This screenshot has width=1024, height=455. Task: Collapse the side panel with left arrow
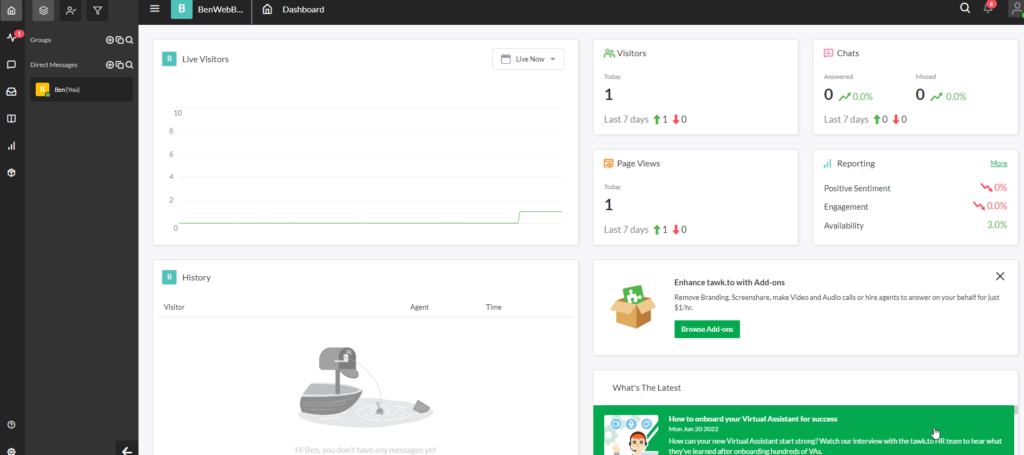point(127,450)
